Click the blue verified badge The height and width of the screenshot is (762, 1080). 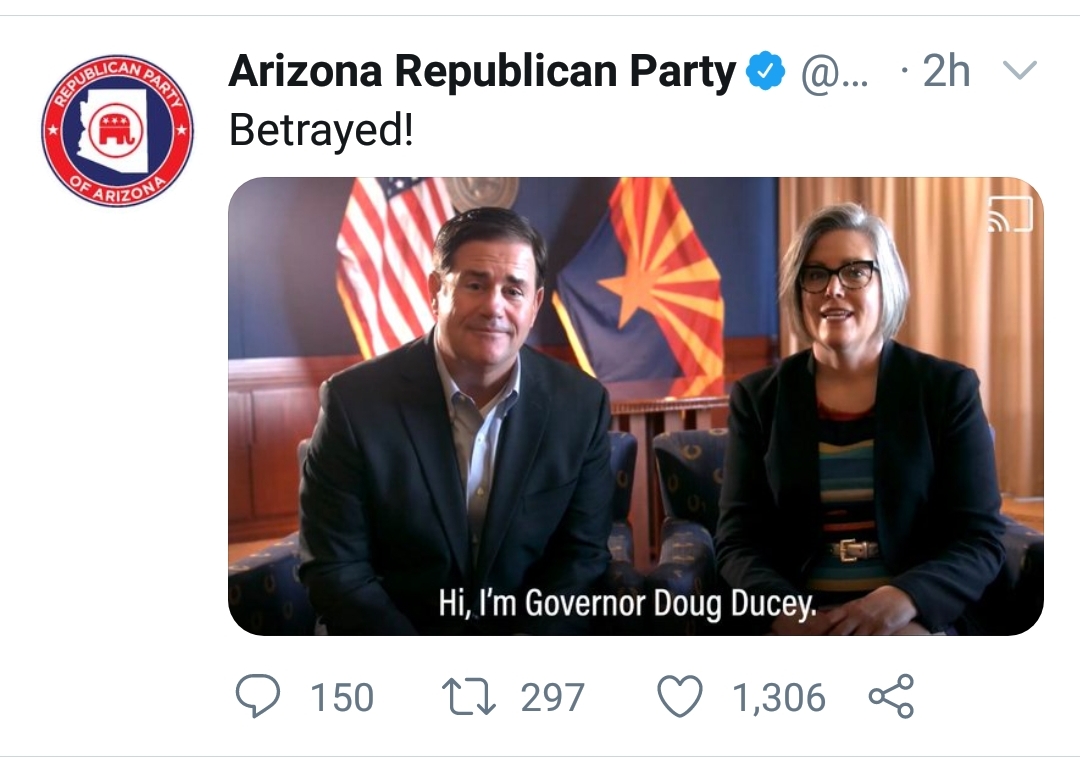click(x=767, y=71)
